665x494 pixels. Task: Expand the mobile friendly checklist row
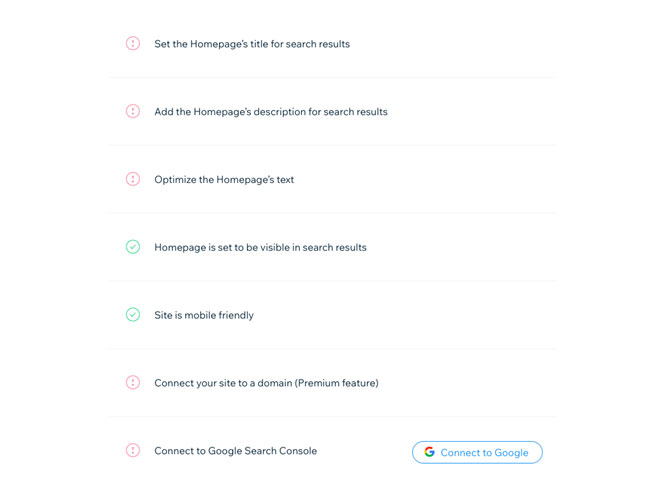[332, 315]
